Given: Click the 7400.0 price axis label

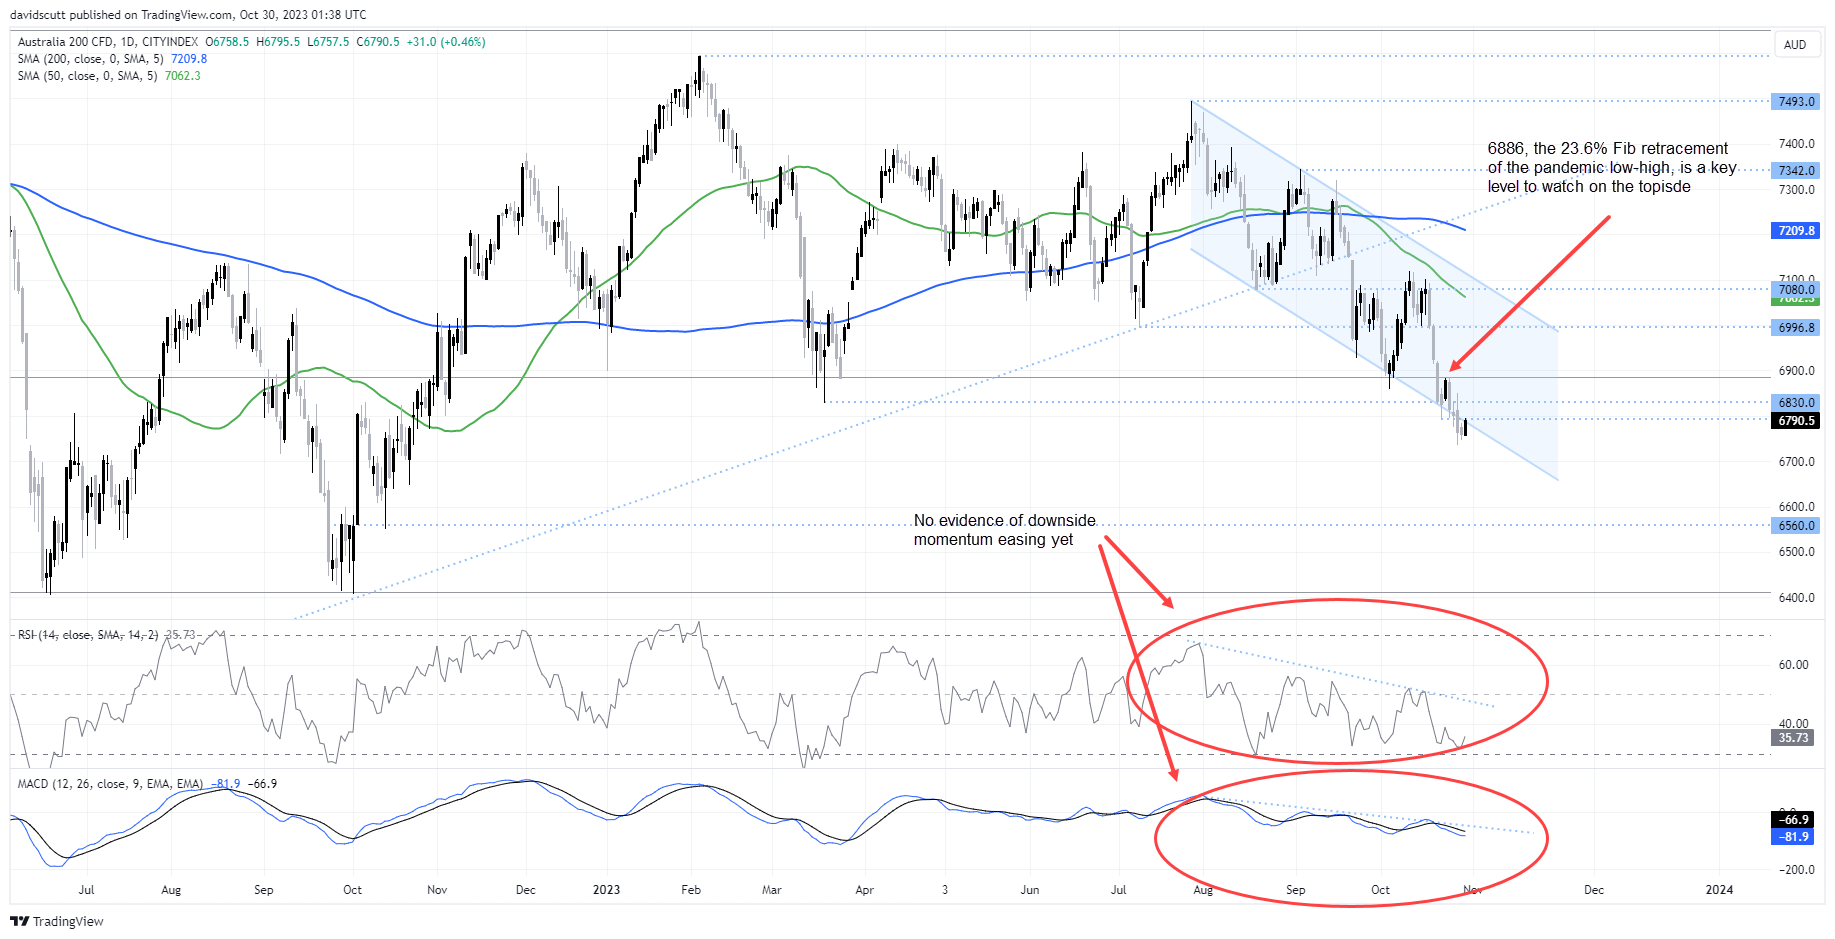Looking at the screenshot, I should click(1797, 144).
